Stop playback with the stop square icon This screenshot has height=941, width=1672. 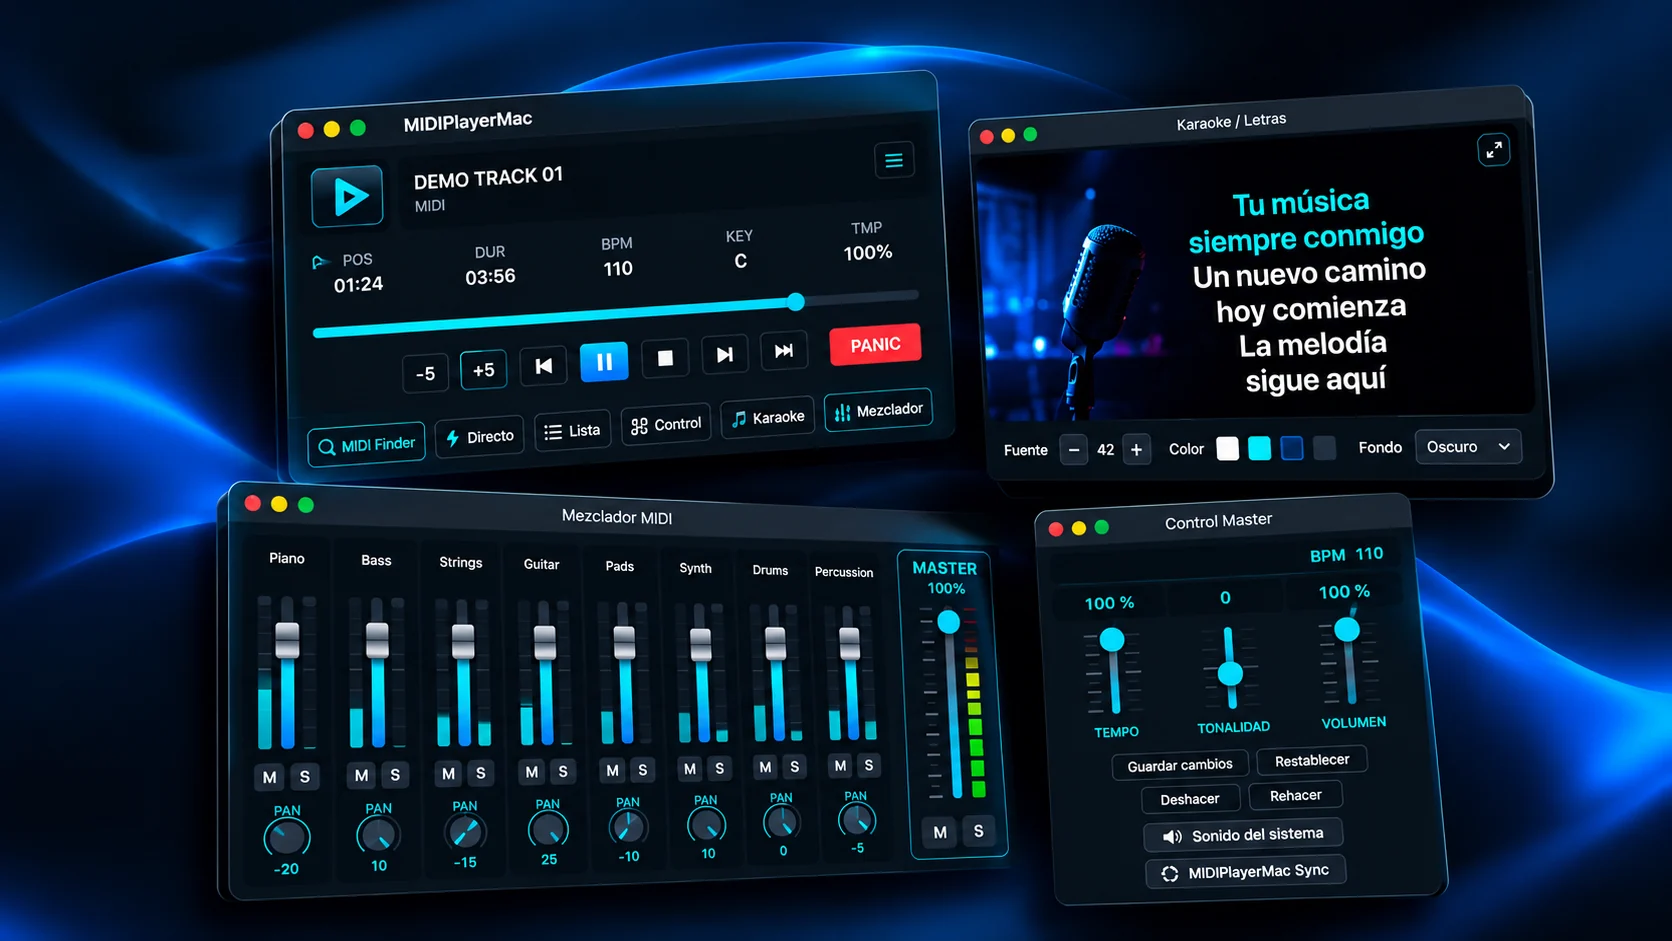pos(665,358)
